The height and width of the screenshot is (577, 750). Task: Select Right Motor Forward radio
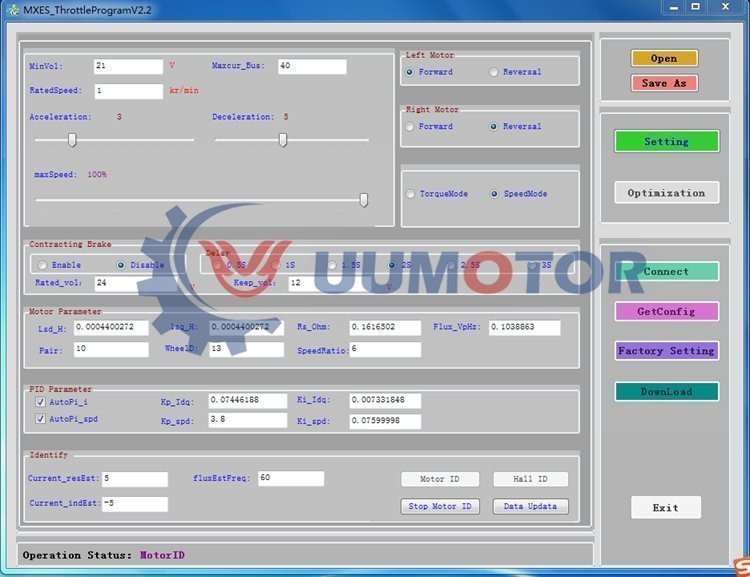coord(409,127)
